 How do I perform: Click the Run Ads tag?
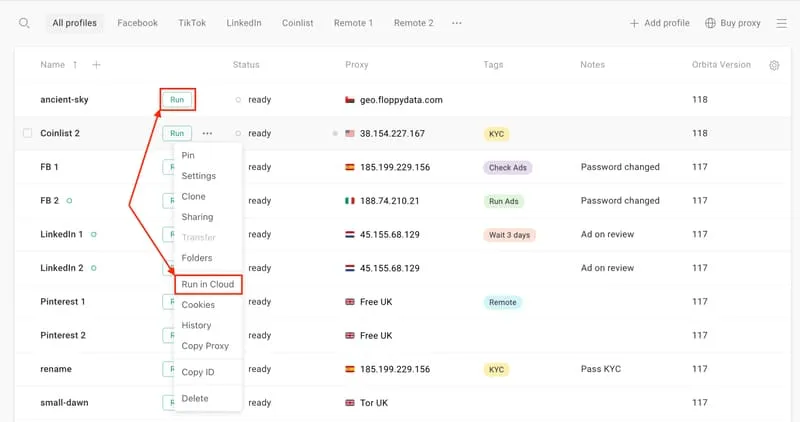point(504,201)
